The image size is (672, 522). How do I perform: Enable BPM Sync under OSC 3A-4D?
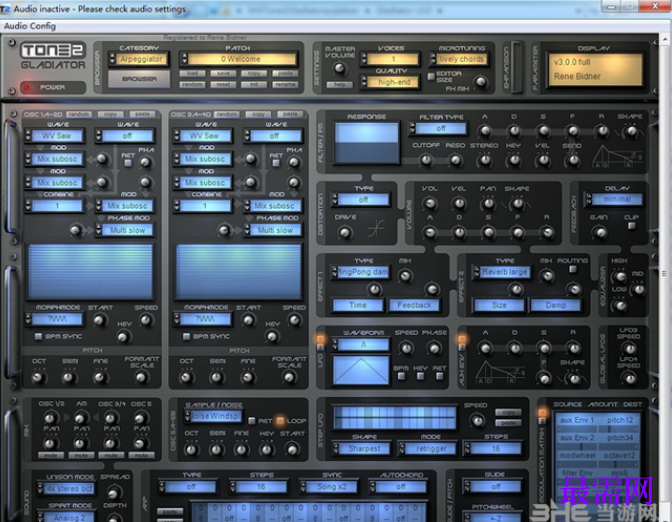(186, 336)
